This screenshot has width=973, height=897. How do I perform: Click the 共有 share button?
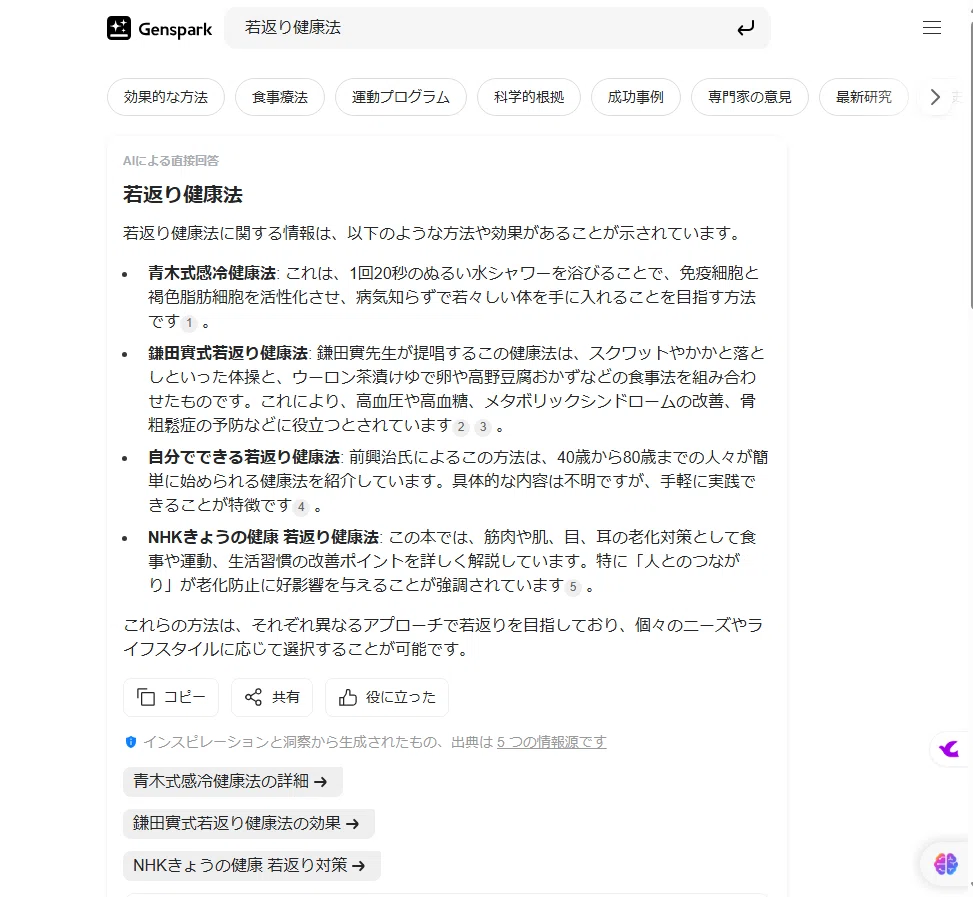(x=272, y=697)
